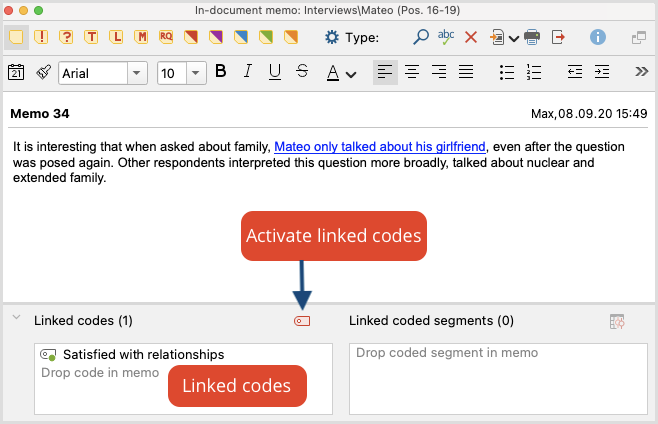Click the detach window icon
Screen dimensions: 658x424
[639, 38]
